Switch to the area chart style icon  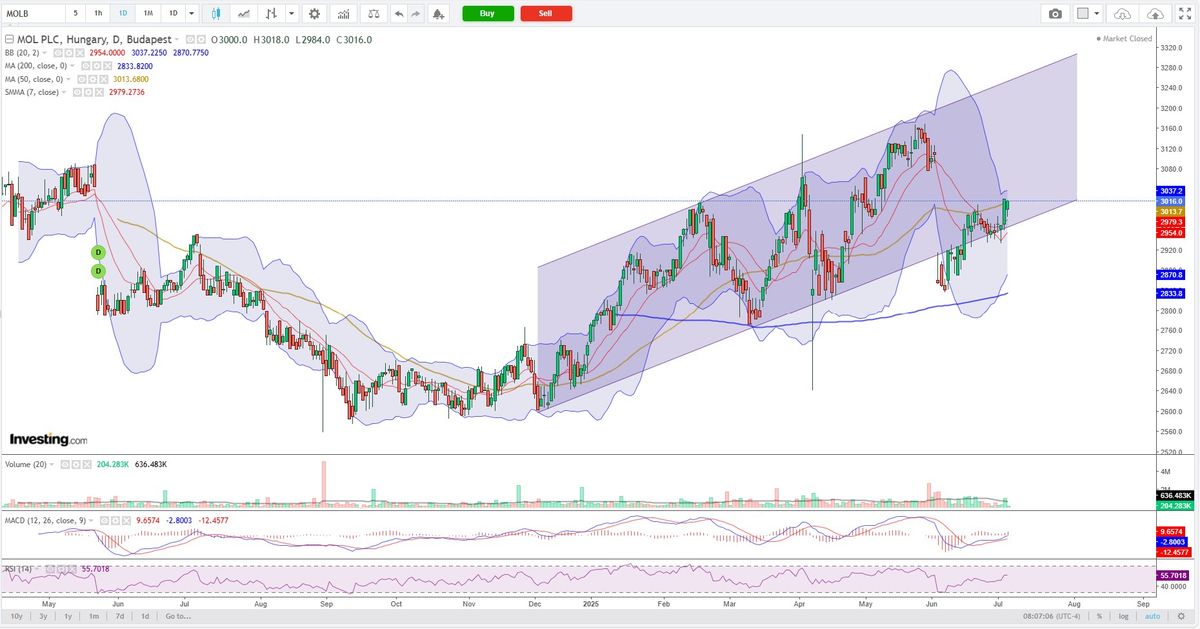pos(244,14)
